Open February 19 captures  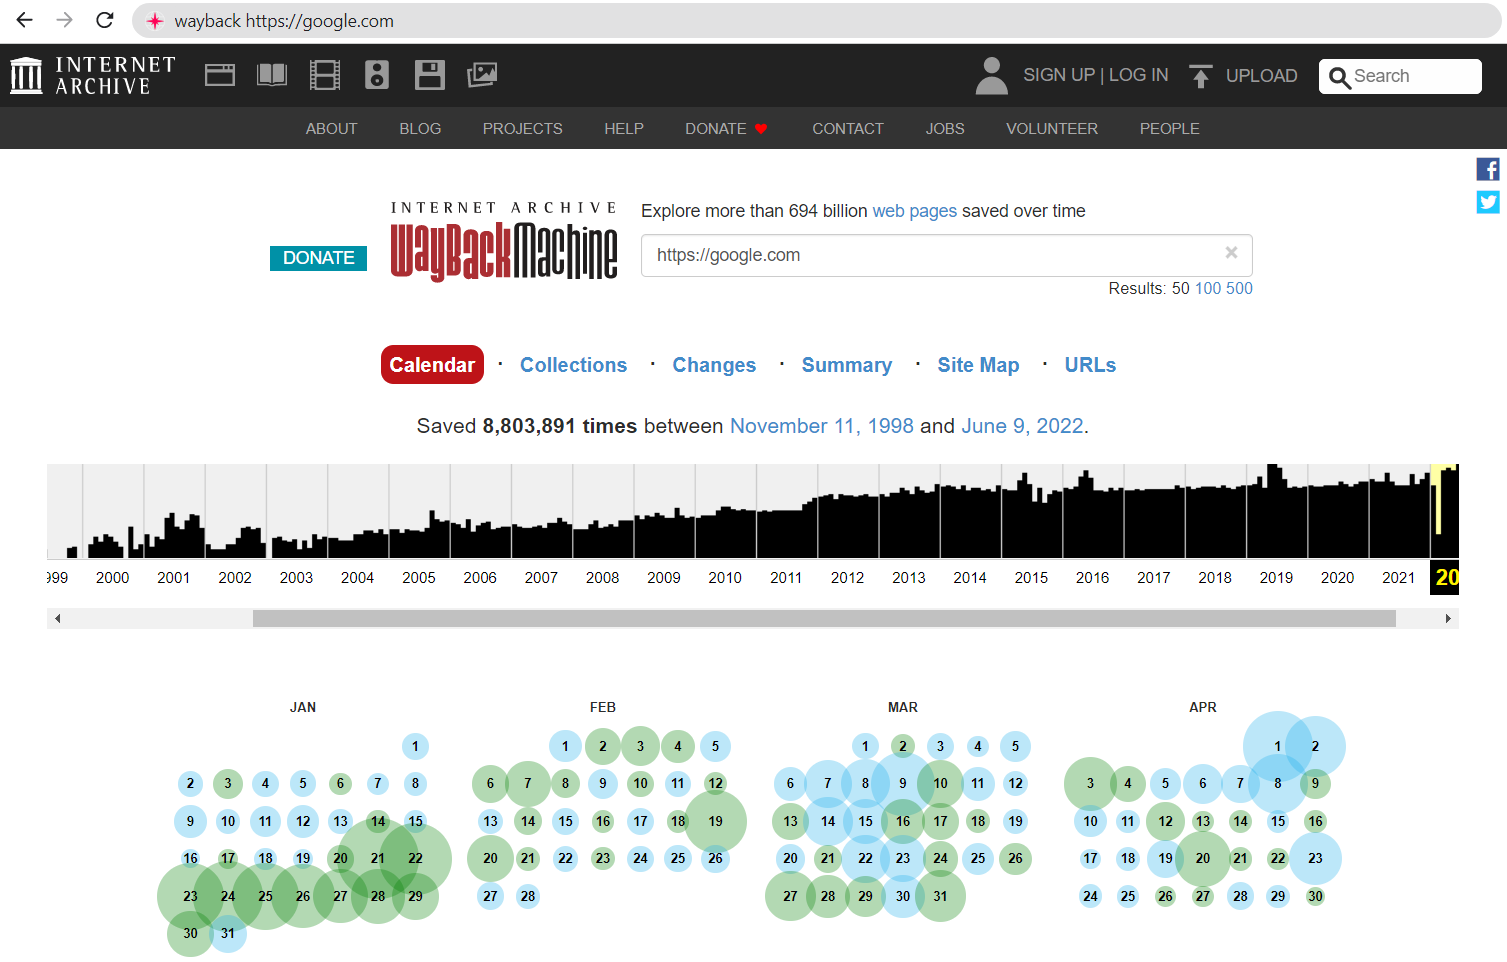click(x=715, y=821)
